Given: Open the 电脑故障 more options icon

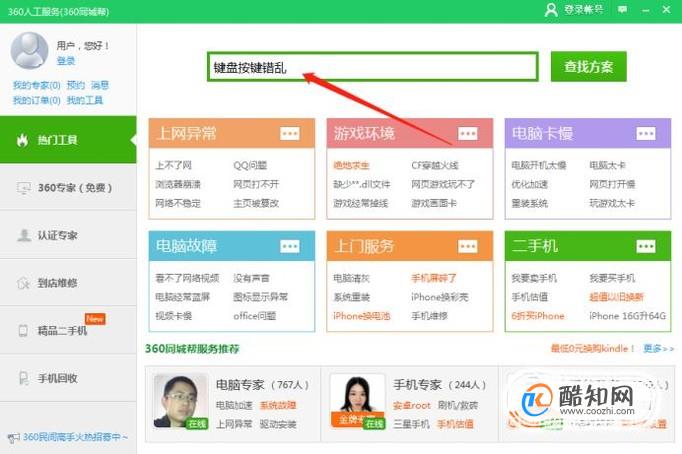Looking at the screenshot, I should 290,246.
